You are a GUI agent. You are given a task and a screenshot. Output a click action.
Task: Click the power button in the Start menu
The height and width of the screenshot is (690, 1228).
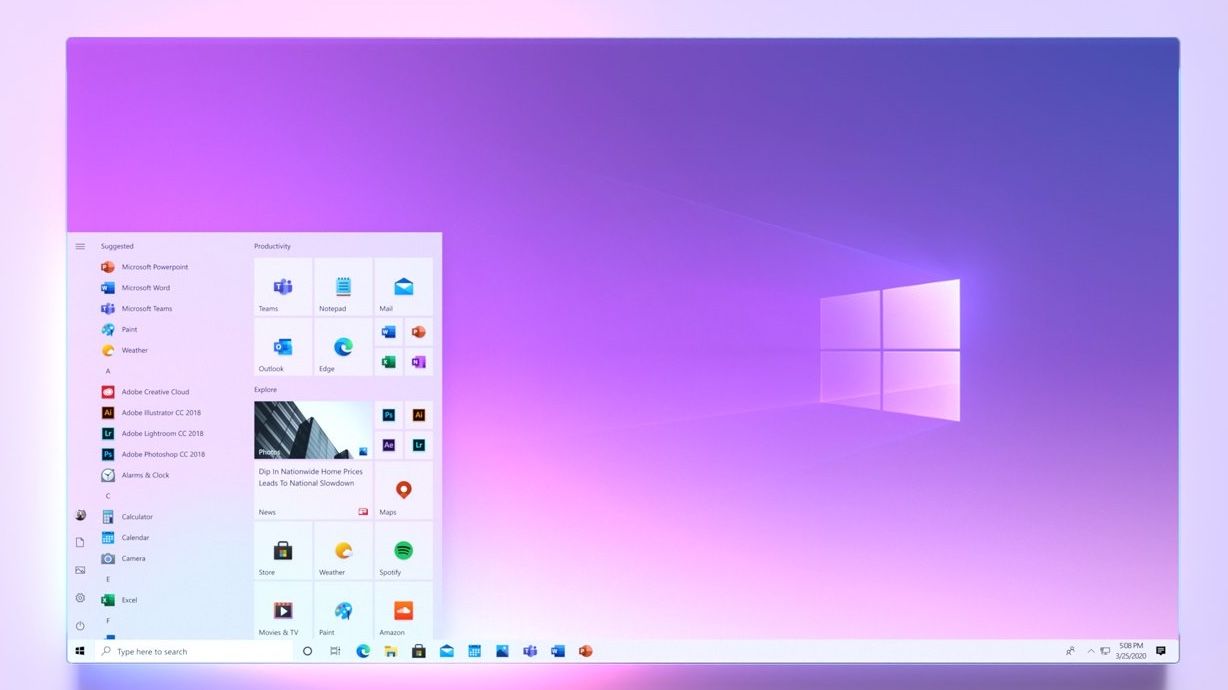[80, 625]
